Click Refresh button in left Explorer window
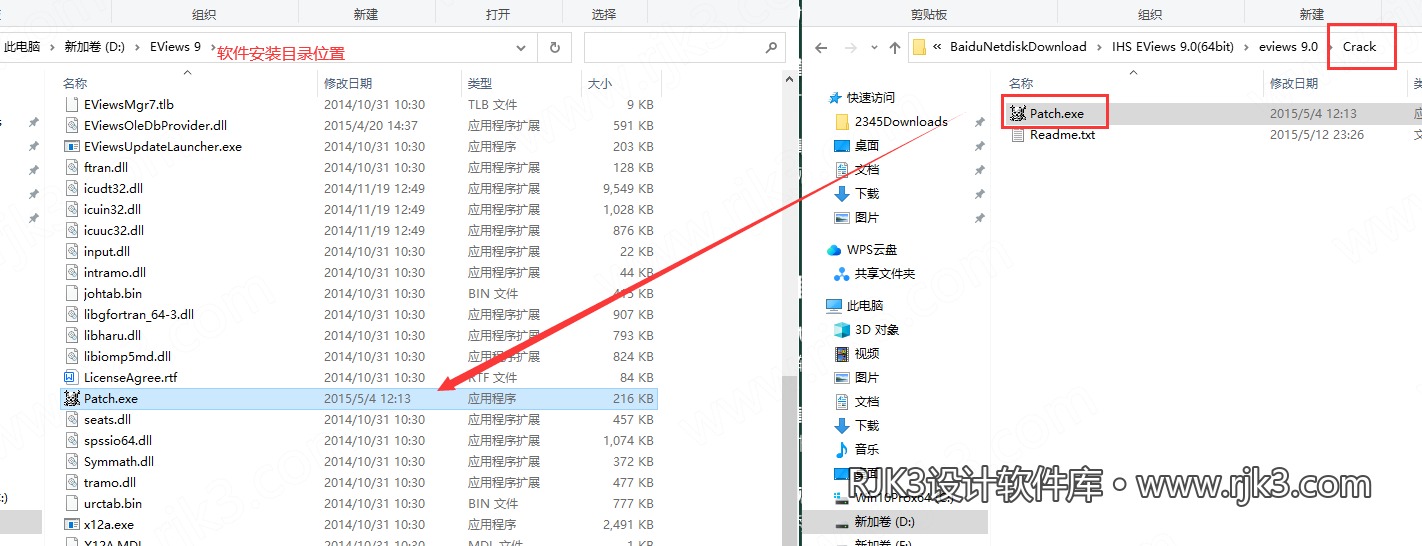The image size is (1422, 546). pos(554,47)
